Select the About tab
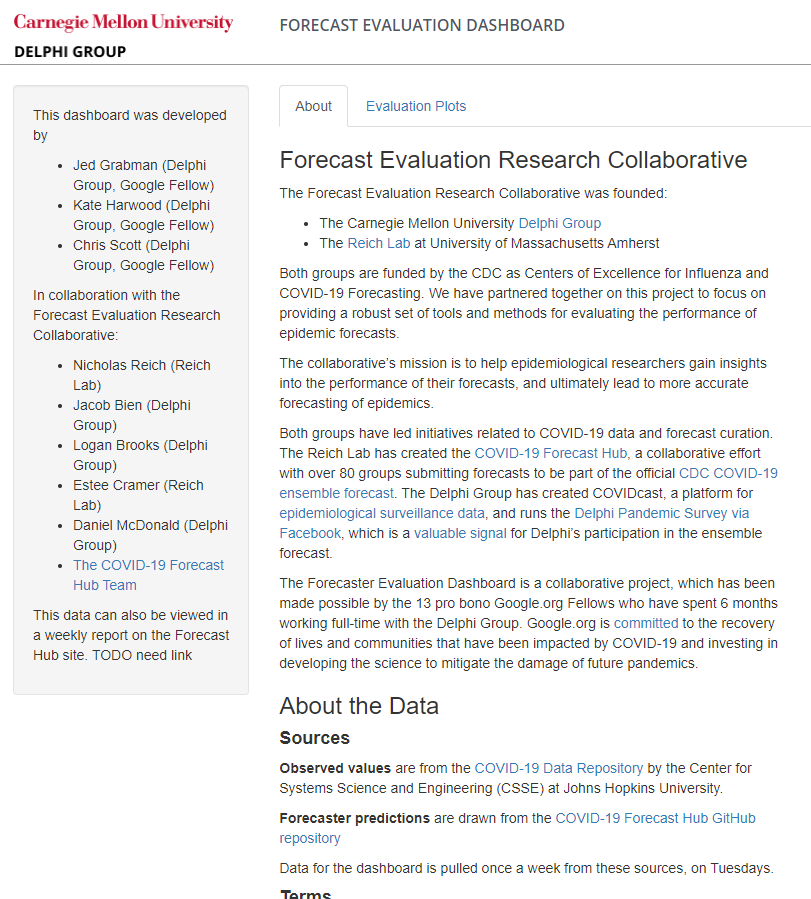The width and height of the screenshot is (811, 899). click(314, 106)
